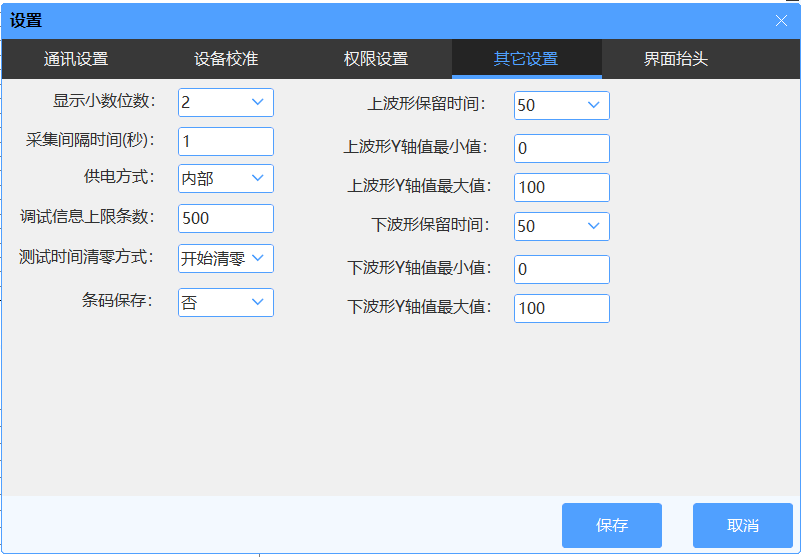Select the 上波形Y轴值最大值 field

pyautogui.click(x=562, y=187)
